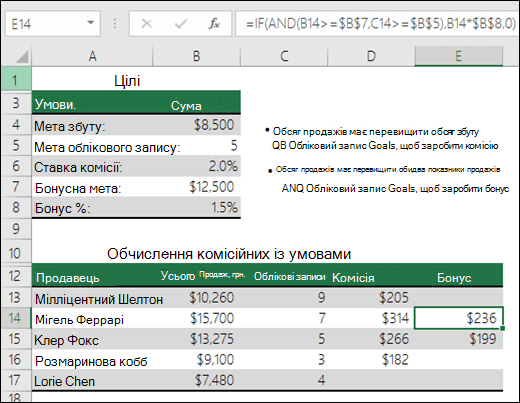Click the Cancel (X) icon in formula bar

pyautogui.click(x=147, y=24)
